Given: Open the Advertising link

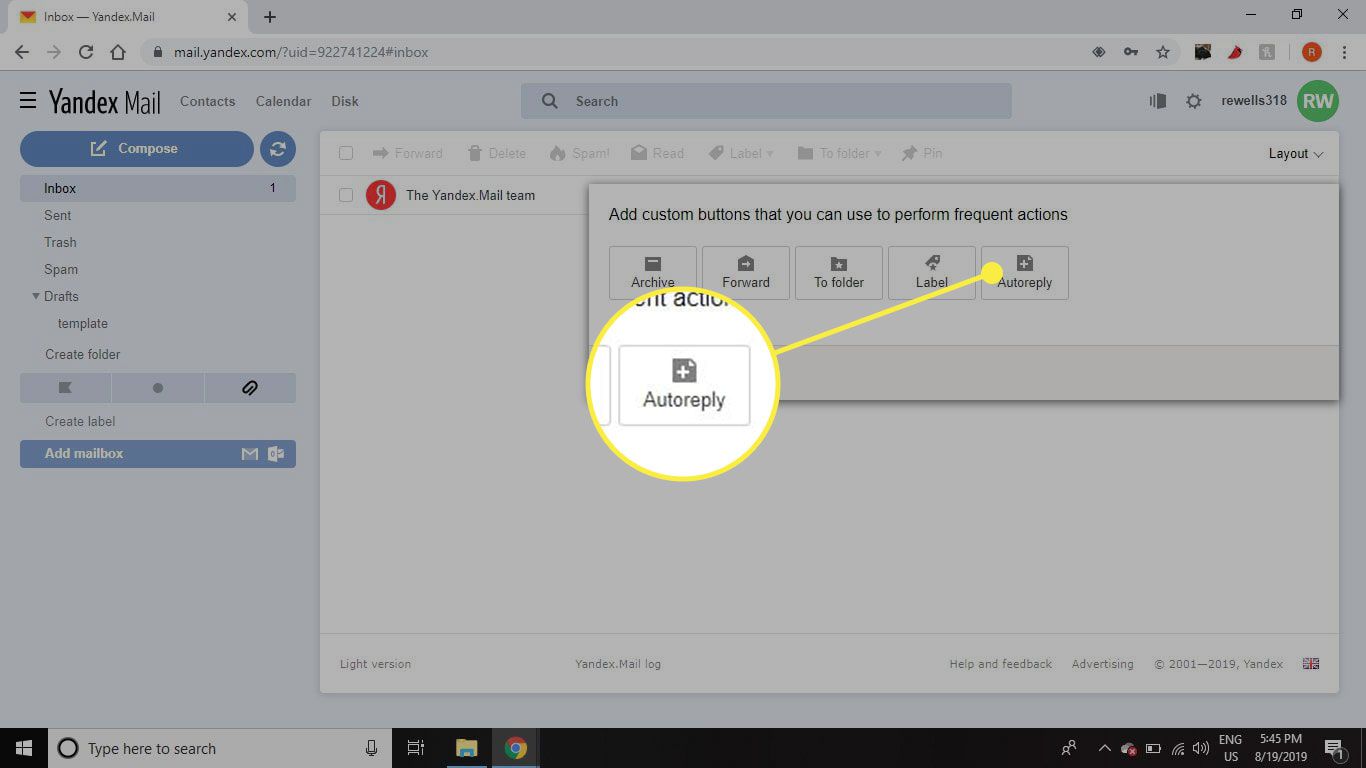Looking at the screenshot, I should (1103, 664).
